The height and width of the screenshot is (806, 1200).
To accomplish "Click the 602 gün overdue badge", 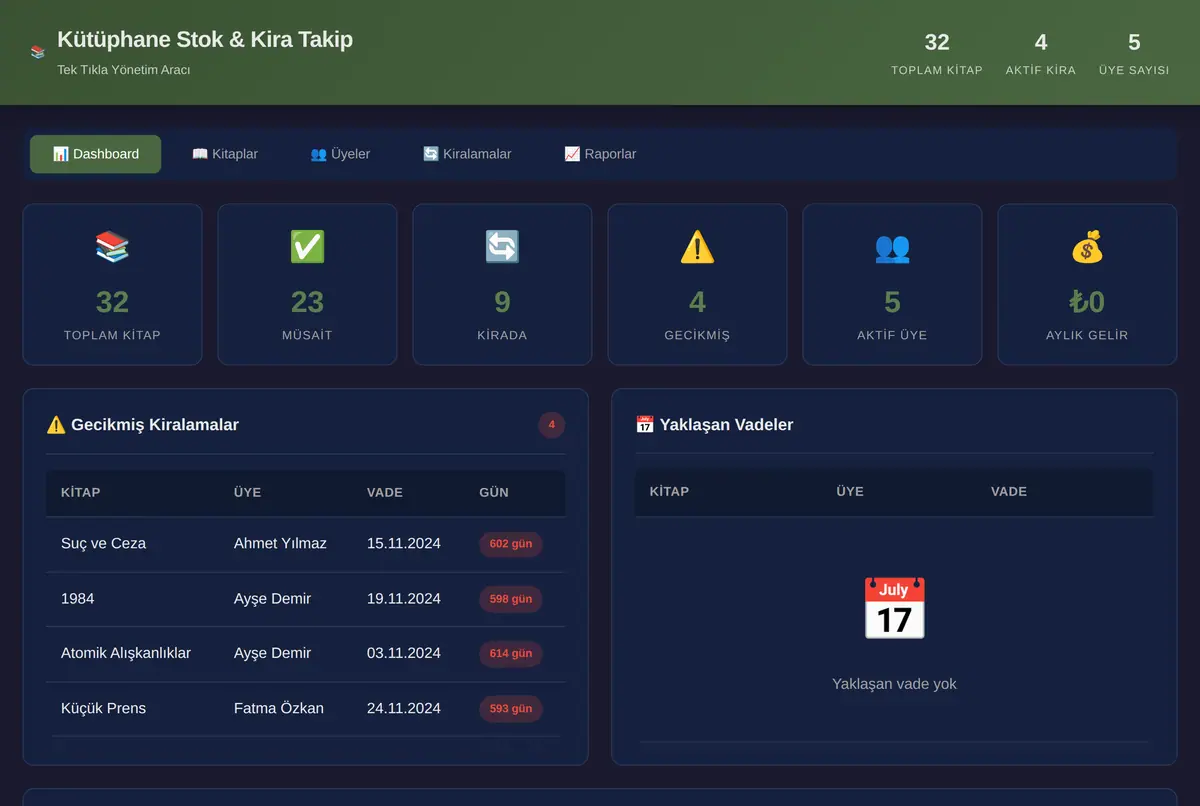I will [x=511, y=544].
